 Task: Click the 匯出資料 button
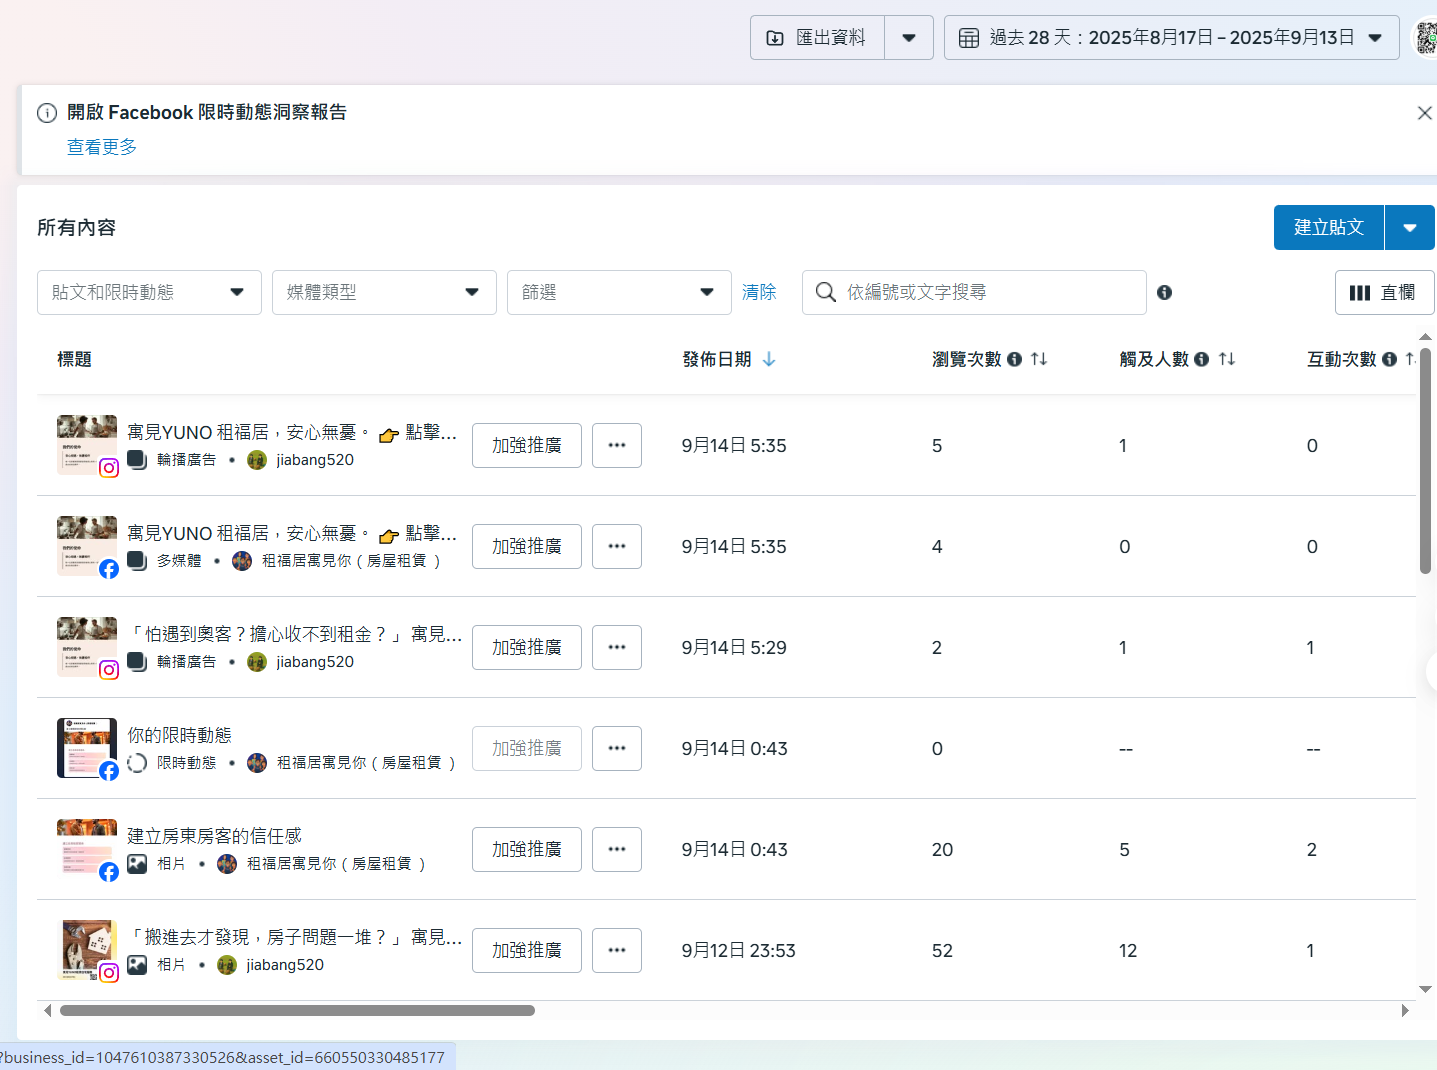[x=817, y=38]
